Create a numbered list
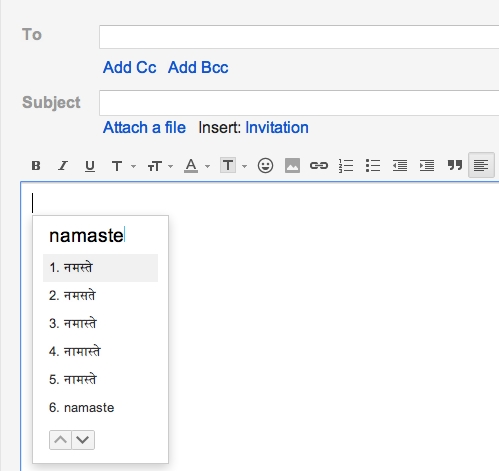499x471 pixels. tap(346, 165)
